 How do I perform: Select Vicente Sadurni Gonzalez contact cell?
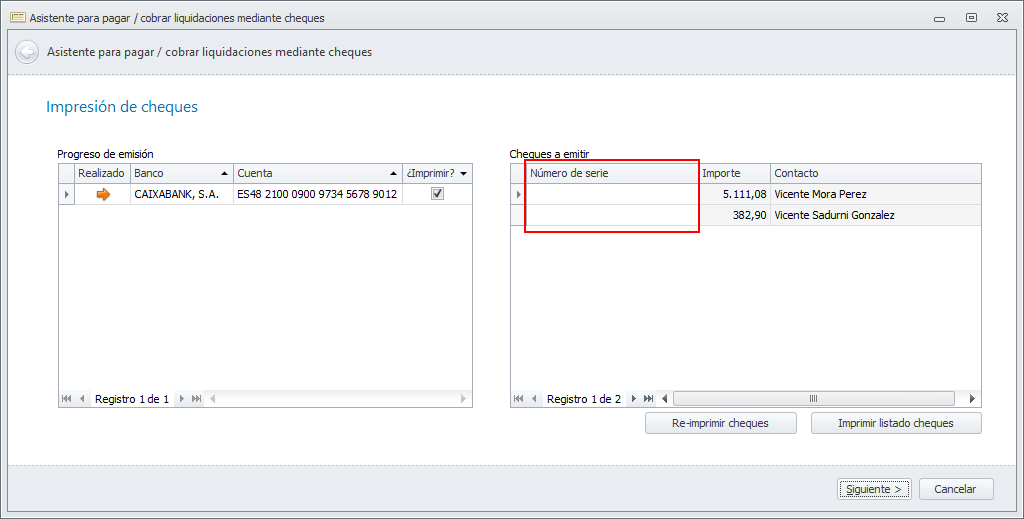(x=876, y=215)
